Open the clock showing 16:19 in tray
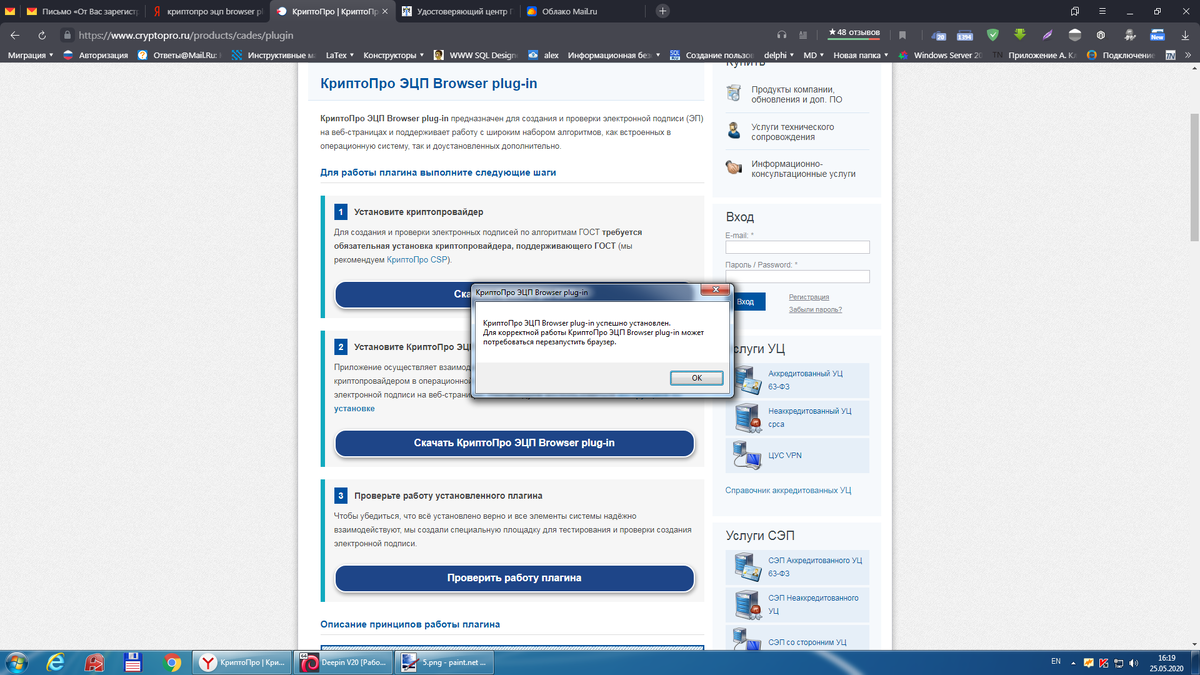1200x675 pixels. coord(1166,662)
